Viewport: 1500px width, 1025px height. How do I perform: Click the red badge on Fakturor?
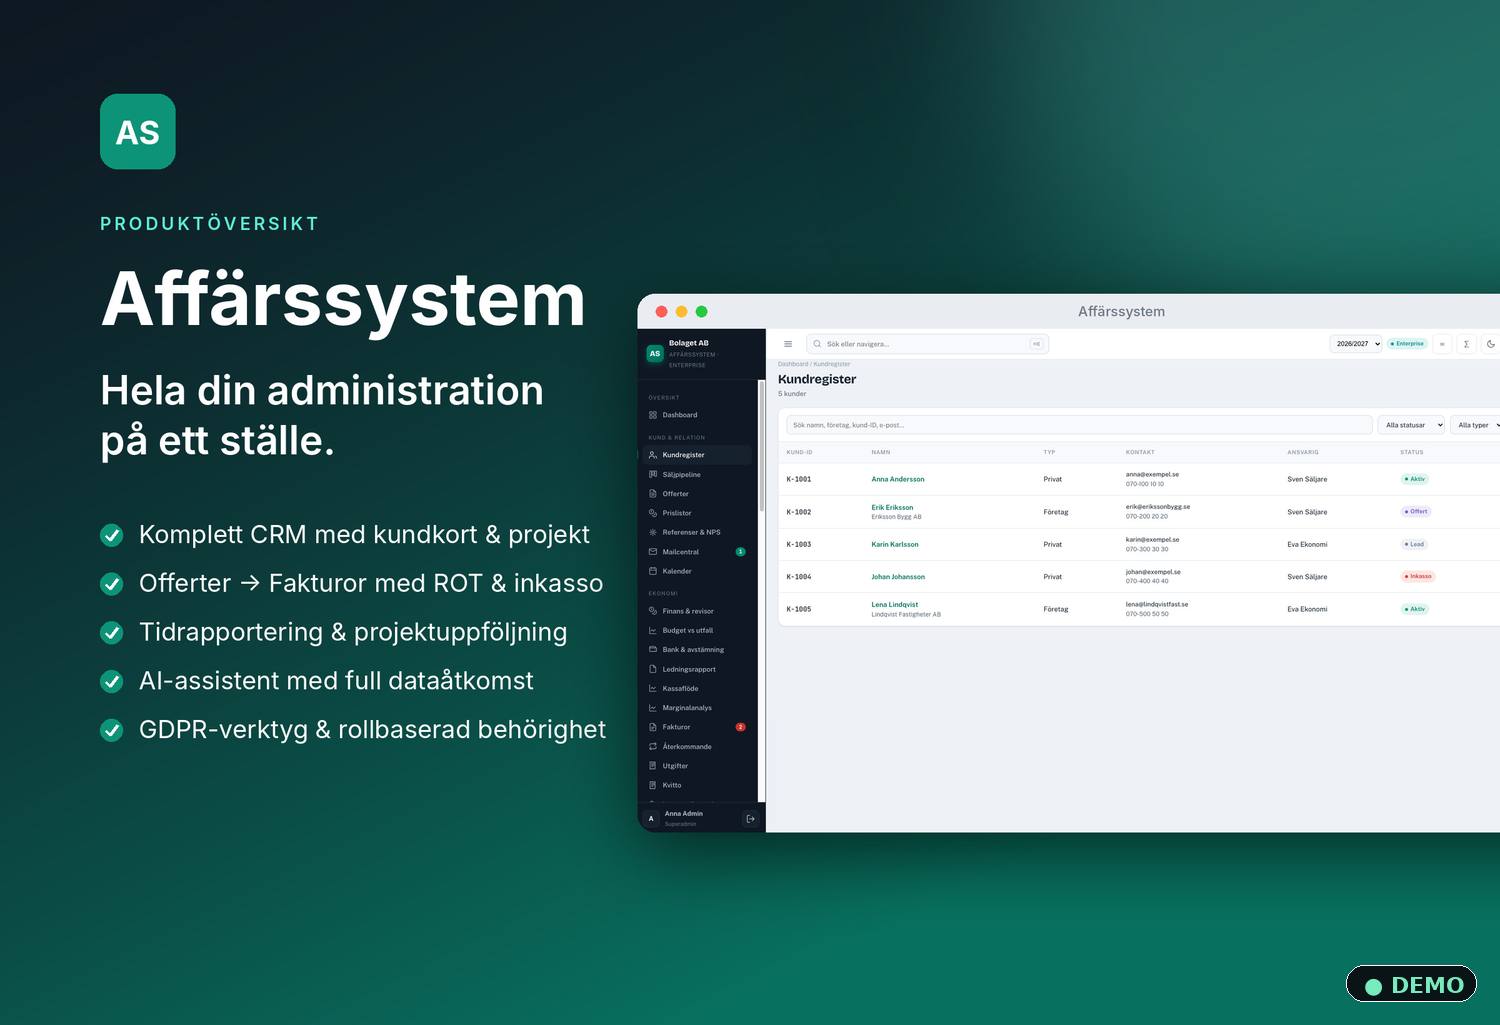(x=740, y=727)
